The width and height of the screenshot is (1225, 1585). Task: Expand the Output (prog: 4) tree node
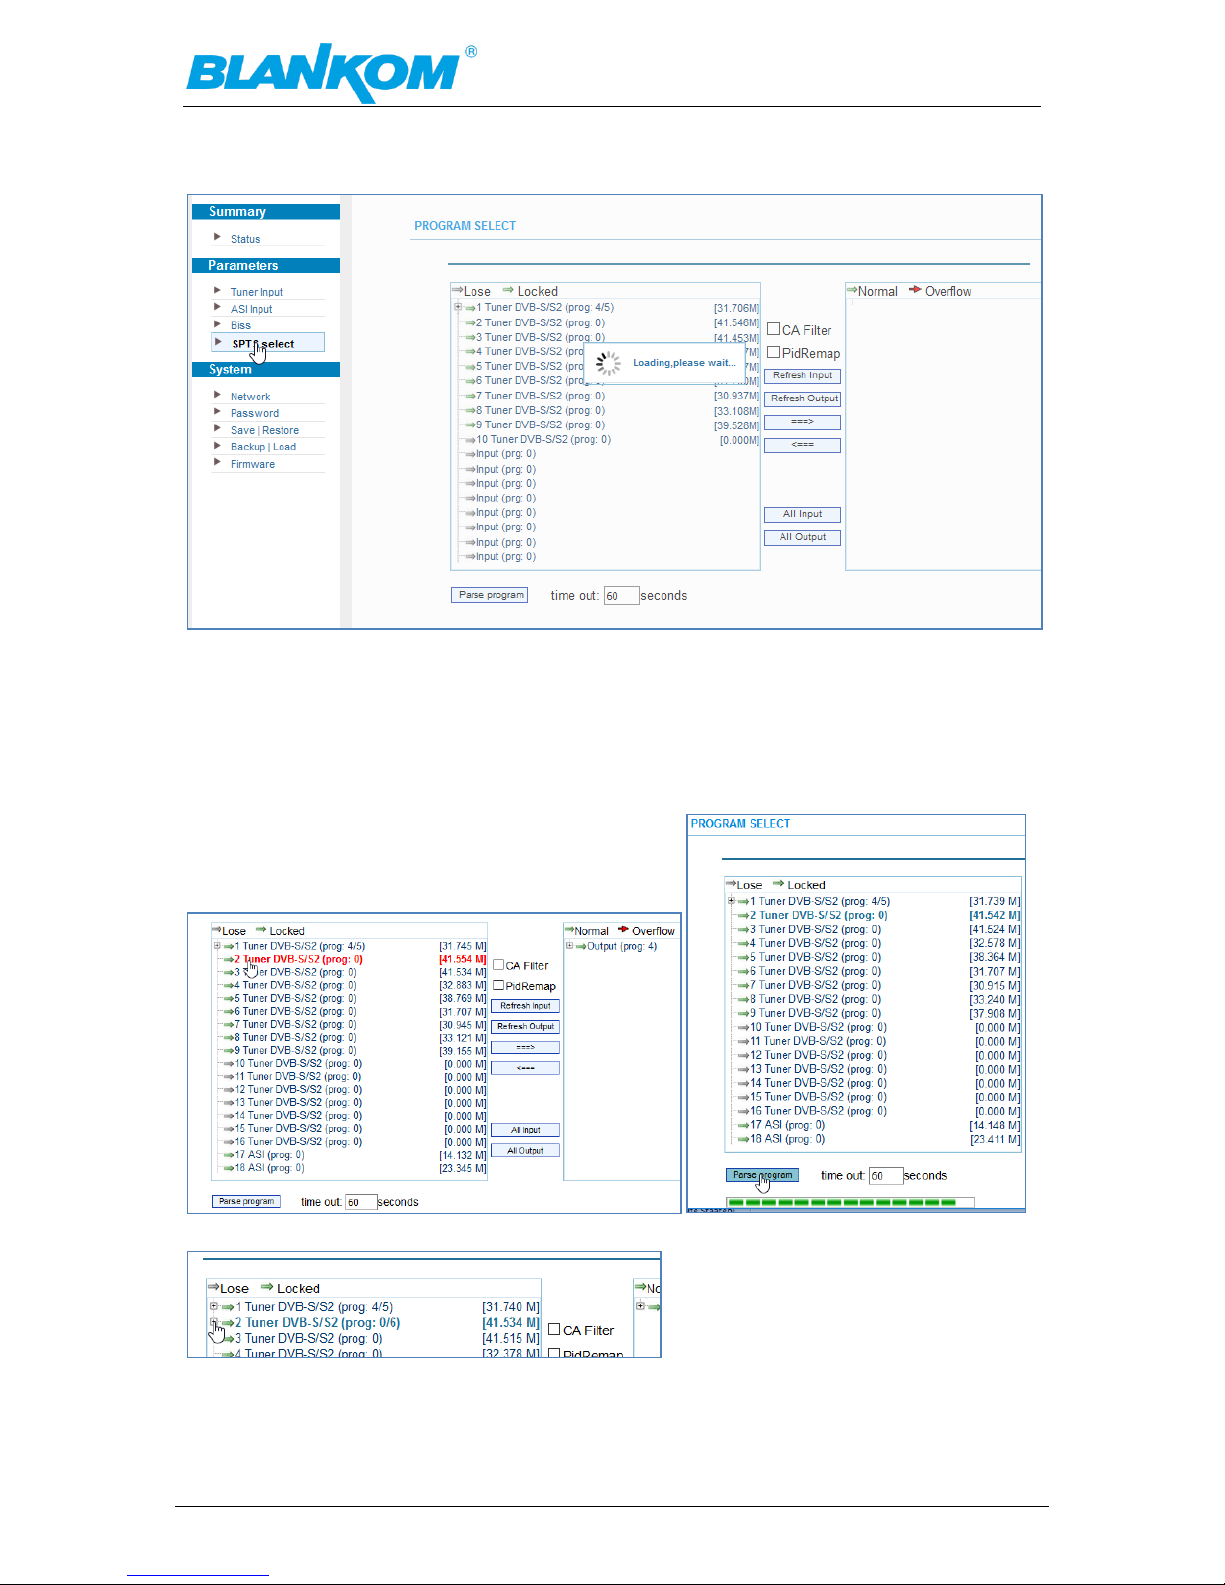569,946
